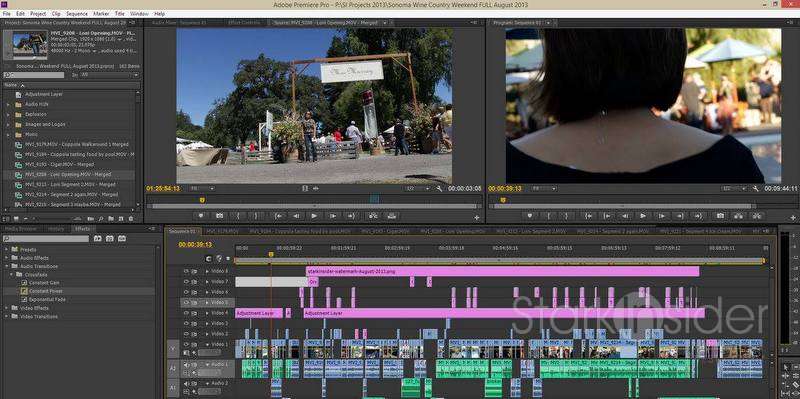The image size is (800, 399).
Task: Add marker in Source monitor
Action: pyautogui.click(x=201, y=216)
